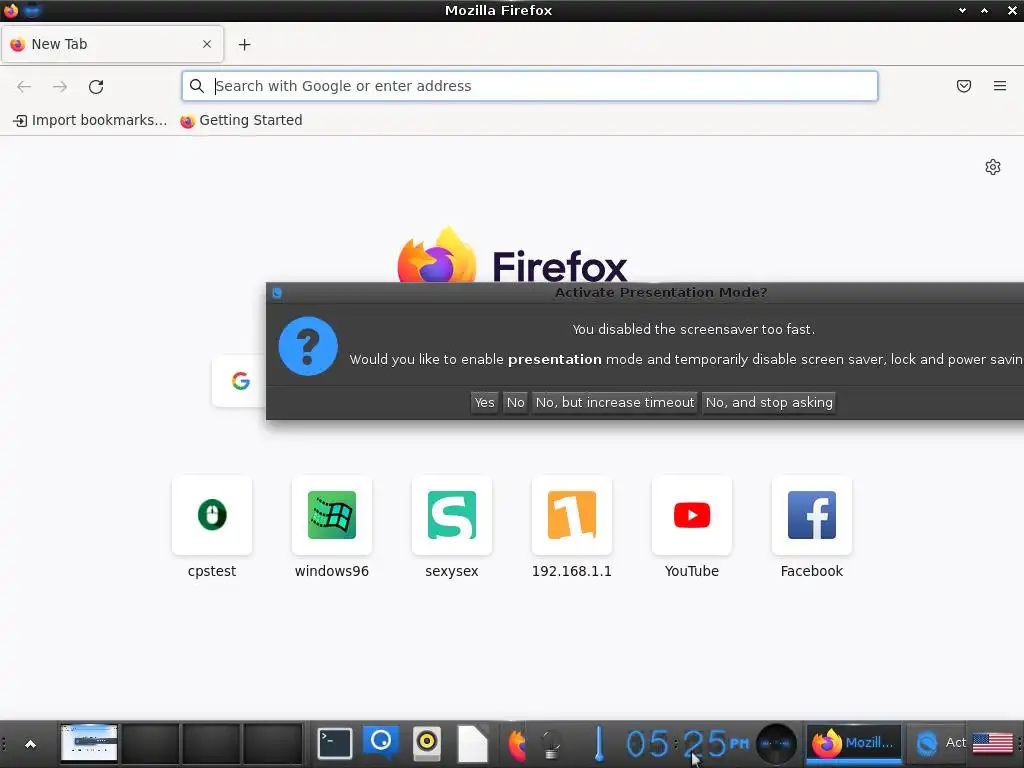Switch to the third workspace in pager
The height and width of the screenshot is (768, 1024).
(x=210, y=743)
